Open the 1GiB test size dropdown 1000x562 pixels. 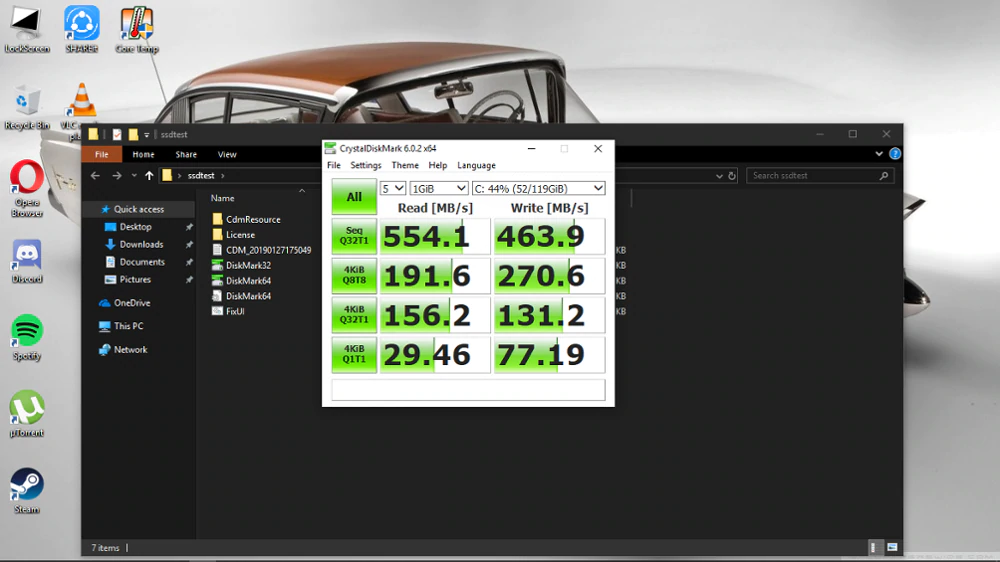click(439, 188)
